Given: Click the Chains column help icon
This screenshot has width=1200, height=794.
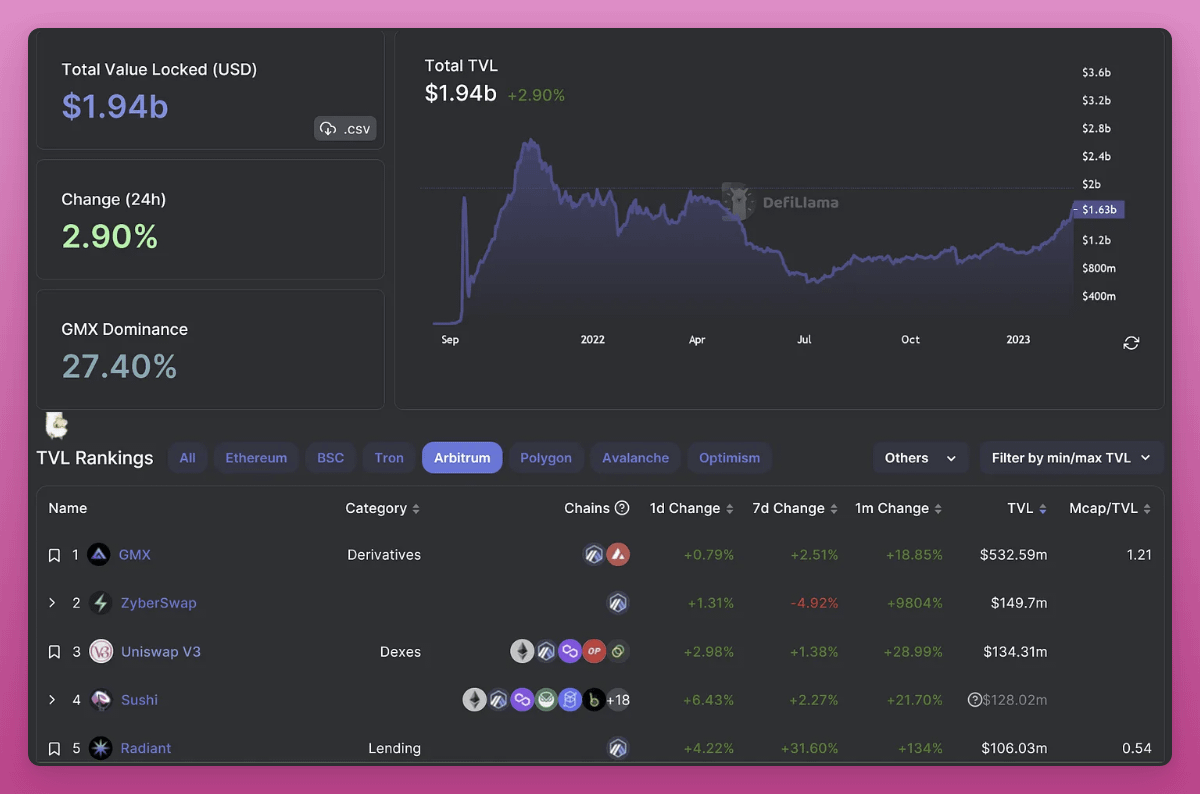Looking at the screenshot, I should pyautogui.click(x=622, y=508).
